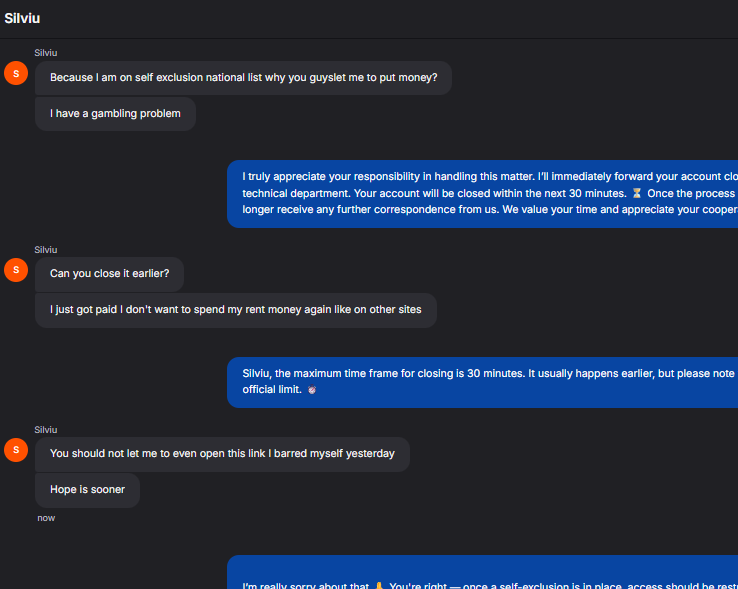This screenshot has height=589, width=738.
Task: Select the rent money message bubble
Action: [x=236, y=310]
